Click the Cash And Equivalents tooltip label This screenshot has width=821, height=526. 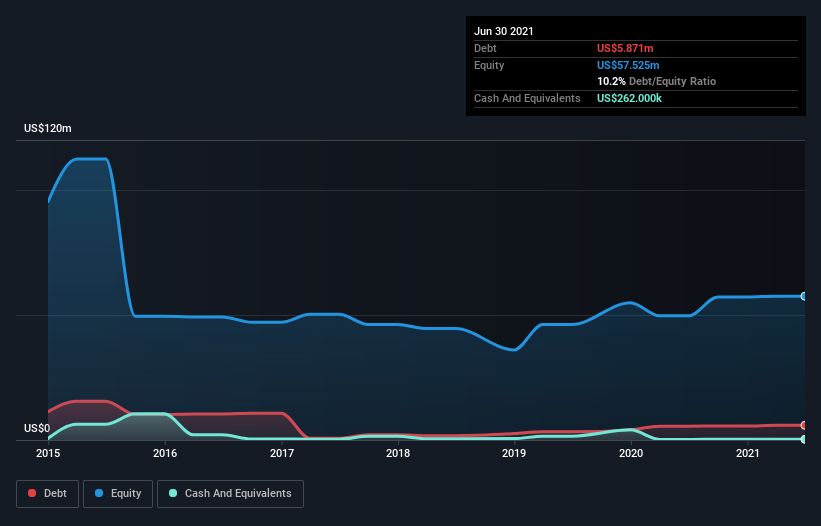tap(527, 98)
